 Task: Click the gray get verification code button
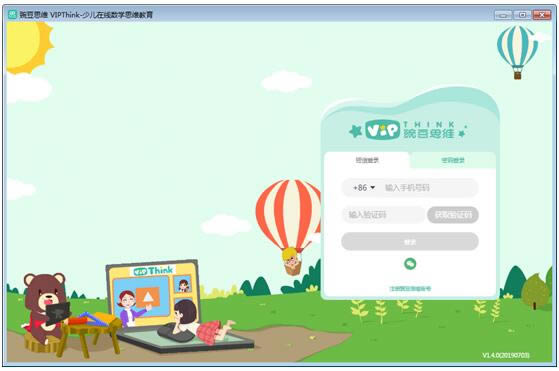(453, 215)
